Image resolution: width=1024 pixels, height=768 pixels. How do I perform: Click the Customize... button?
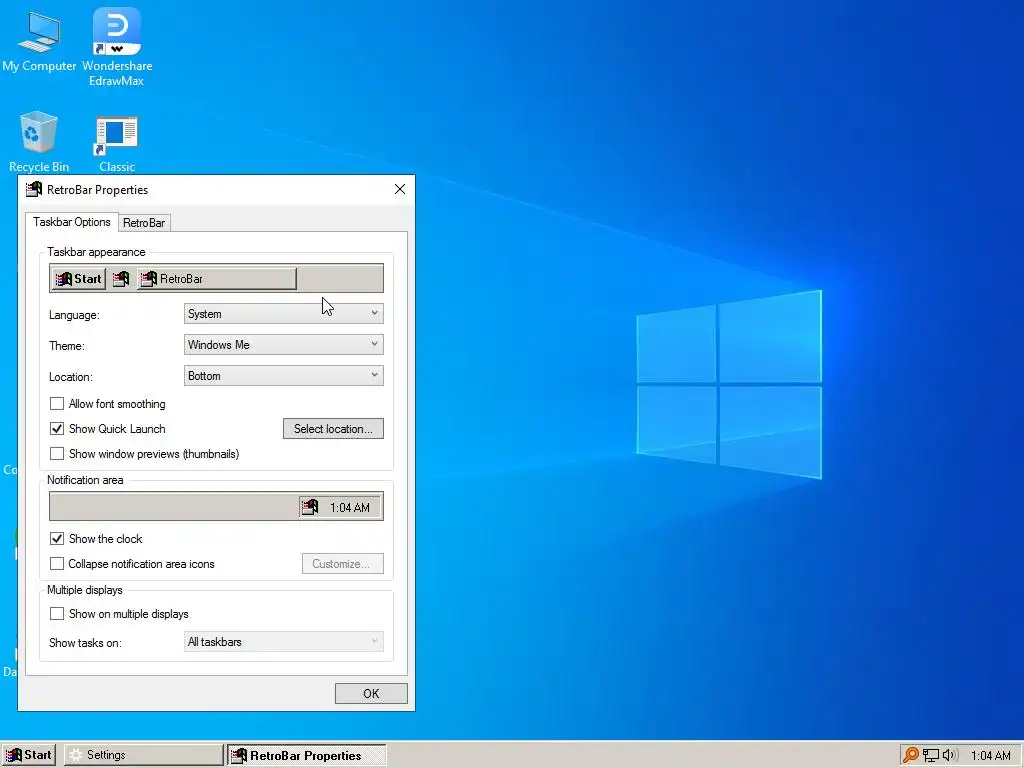pyautogui.click(x=342, y=564)
